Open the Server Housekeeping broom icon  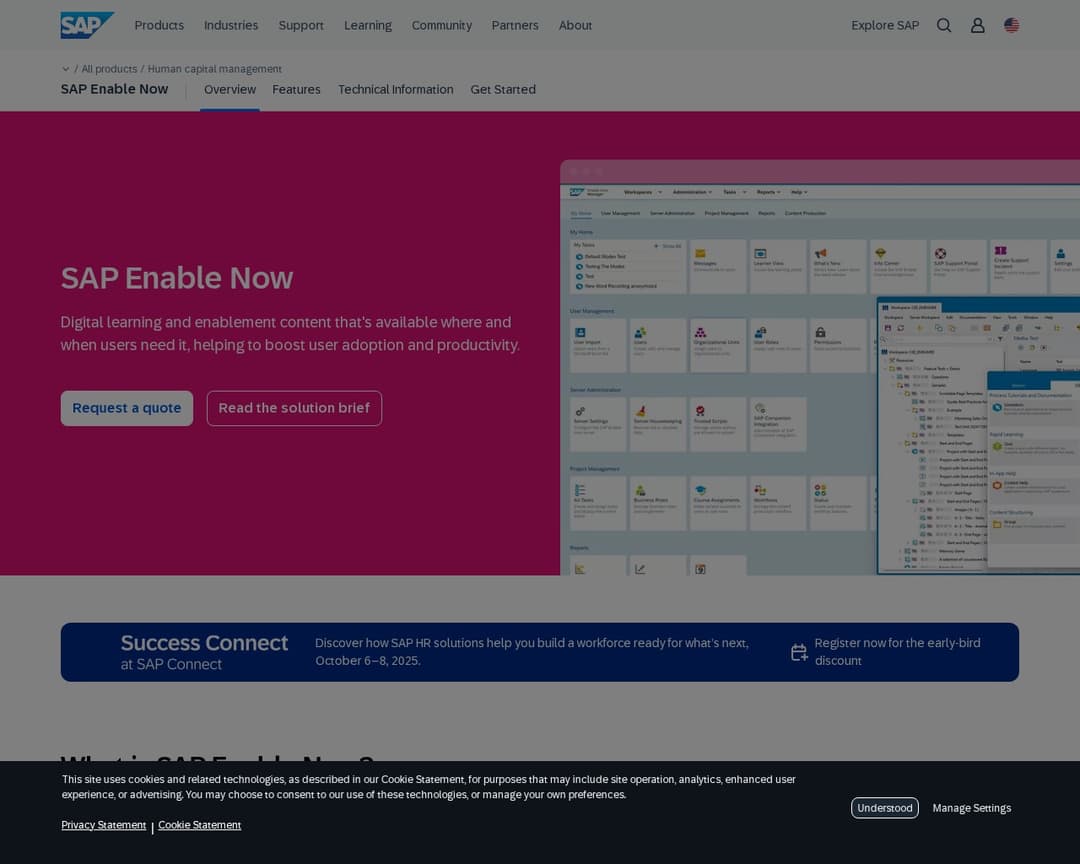(639, 409)
